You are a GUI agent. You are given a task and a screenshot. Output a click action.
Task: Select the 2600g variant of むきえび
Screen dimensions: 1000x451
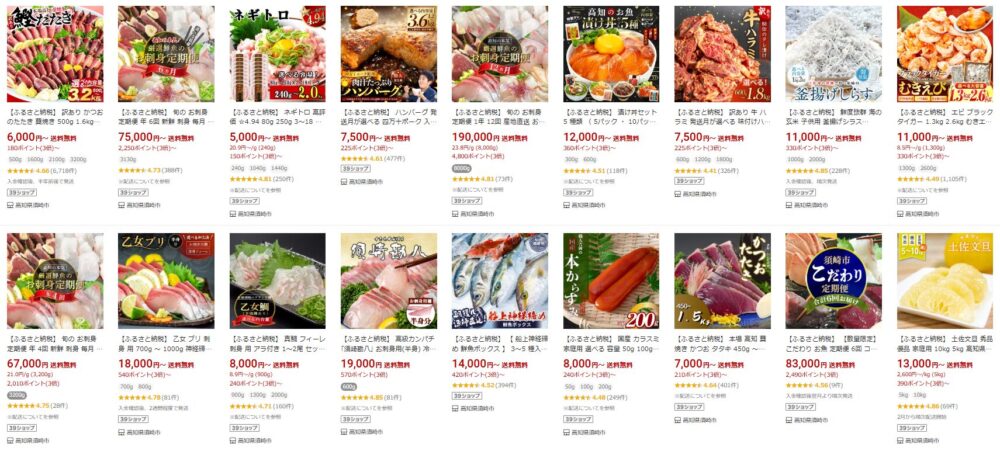point(927,168)
